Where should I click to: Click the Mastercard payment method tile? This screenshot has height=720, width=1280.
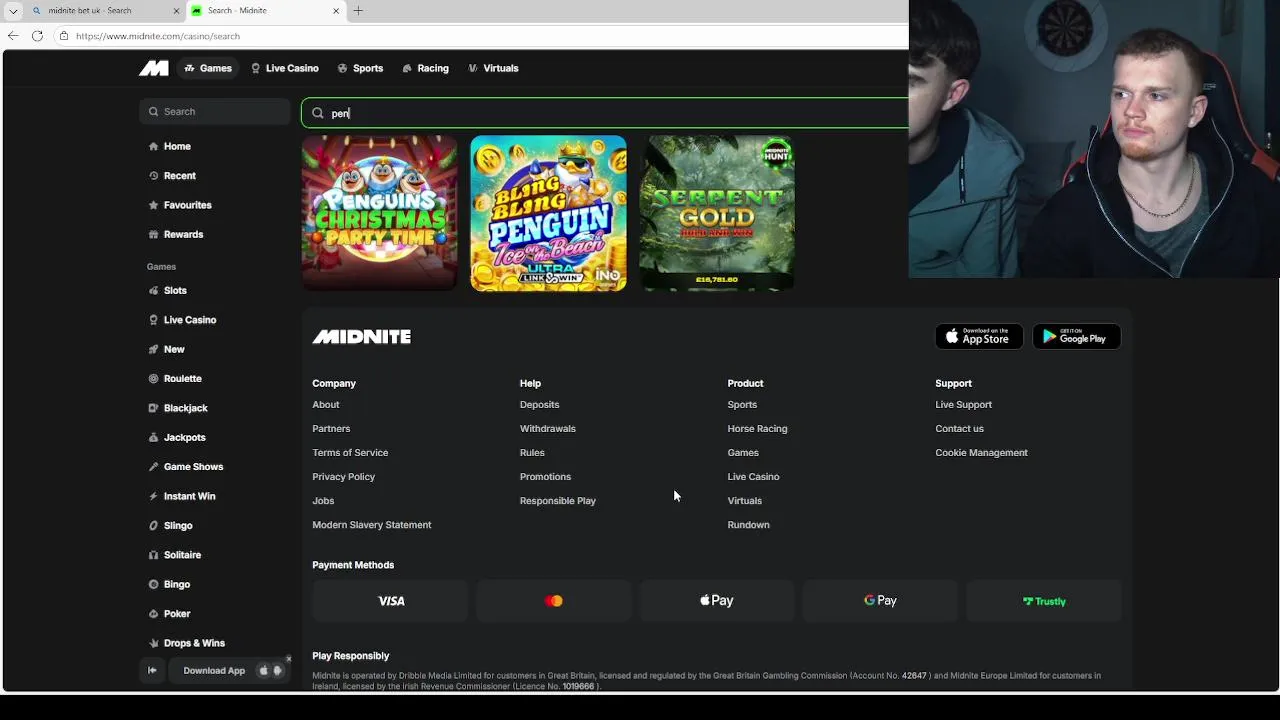pos(554,601)
